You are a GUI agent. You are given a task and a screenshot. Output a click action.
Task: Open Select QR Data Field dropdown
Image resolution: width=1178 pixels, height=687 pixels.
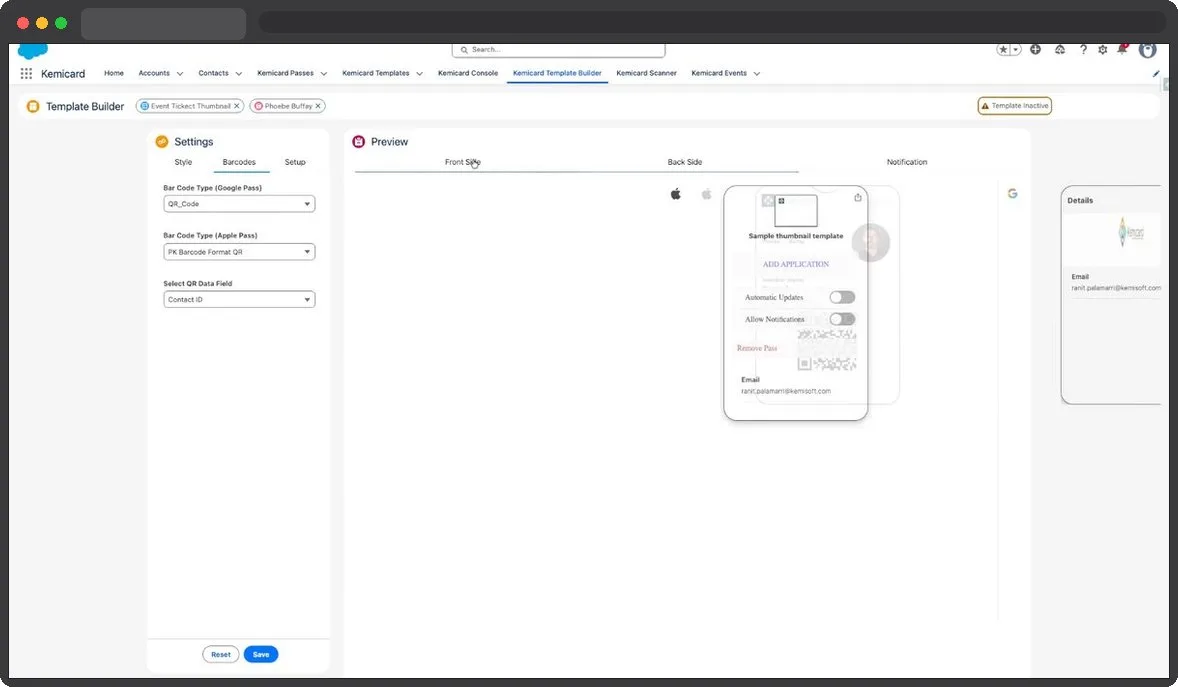point(239,299)
